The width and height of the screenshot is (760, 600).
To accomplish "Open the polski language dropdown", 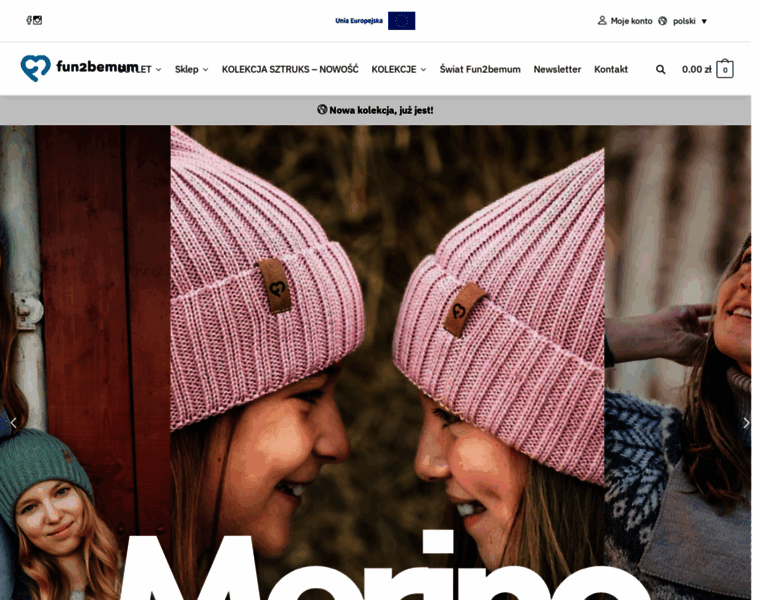I will tap(690, 21).
